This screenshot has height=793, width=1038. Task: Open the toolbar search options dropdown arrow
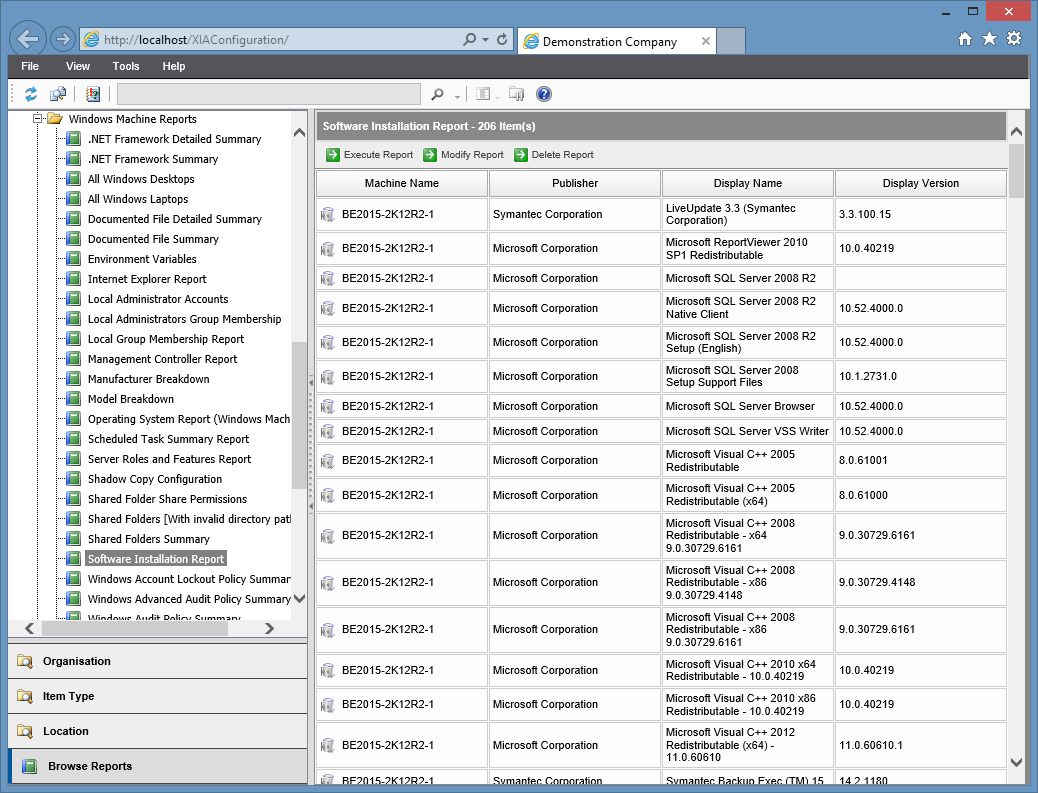pyautogui.click(x=457, y=97)
